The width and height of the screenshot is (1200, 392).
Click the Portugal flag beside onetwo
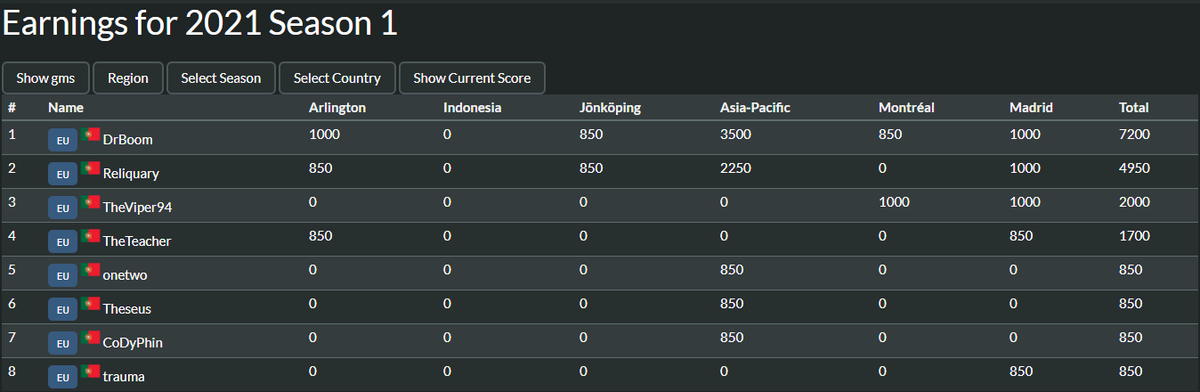coord(91,269)
